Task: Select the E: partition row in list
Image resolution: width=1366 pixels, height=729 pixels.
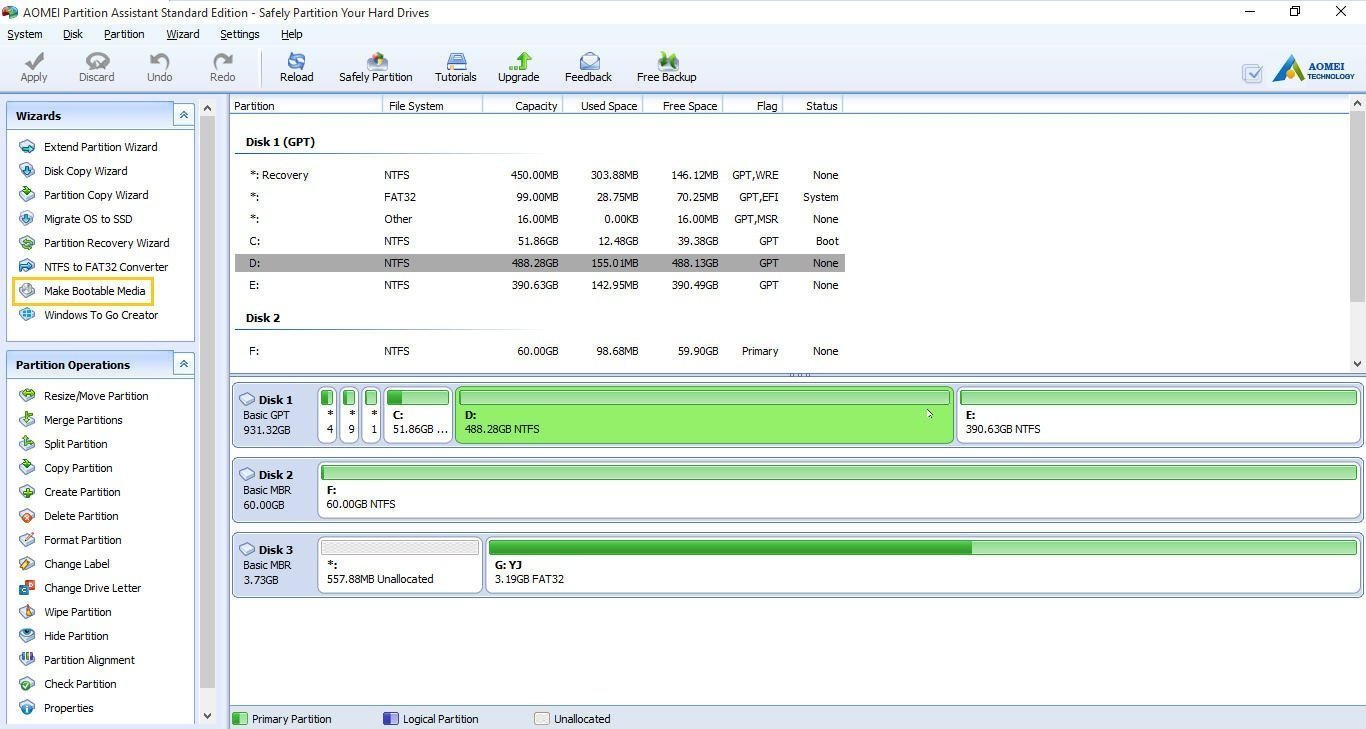Action: point(540,285)
